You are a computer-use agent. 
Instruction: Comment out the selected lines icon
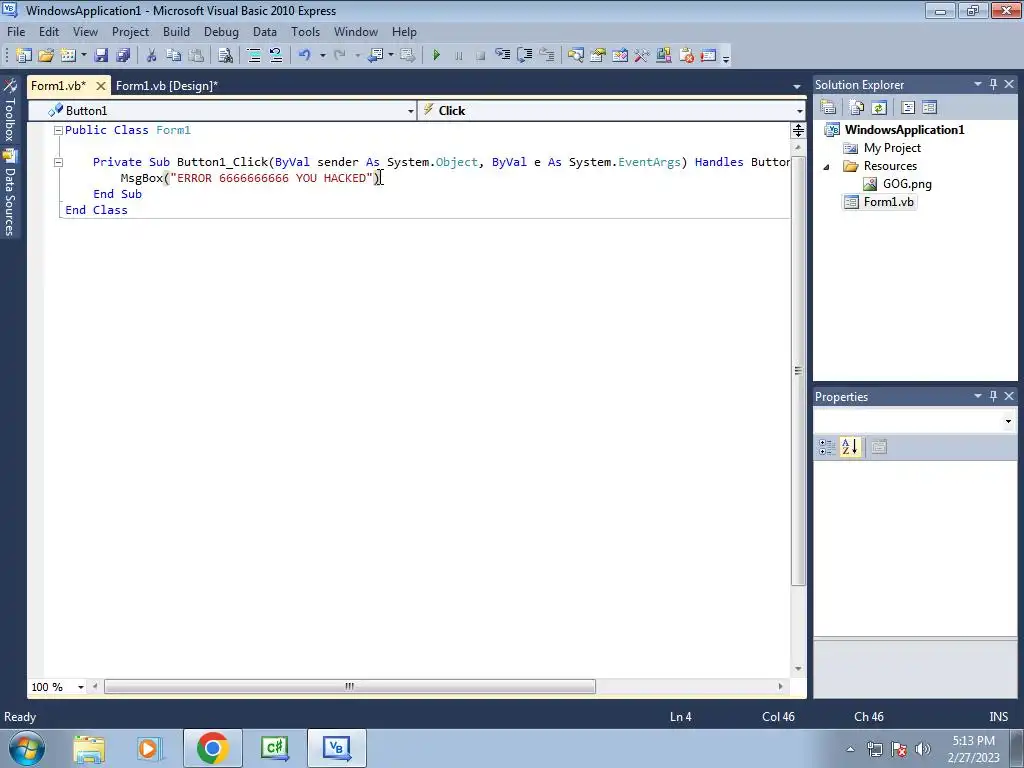coord(254,56)
